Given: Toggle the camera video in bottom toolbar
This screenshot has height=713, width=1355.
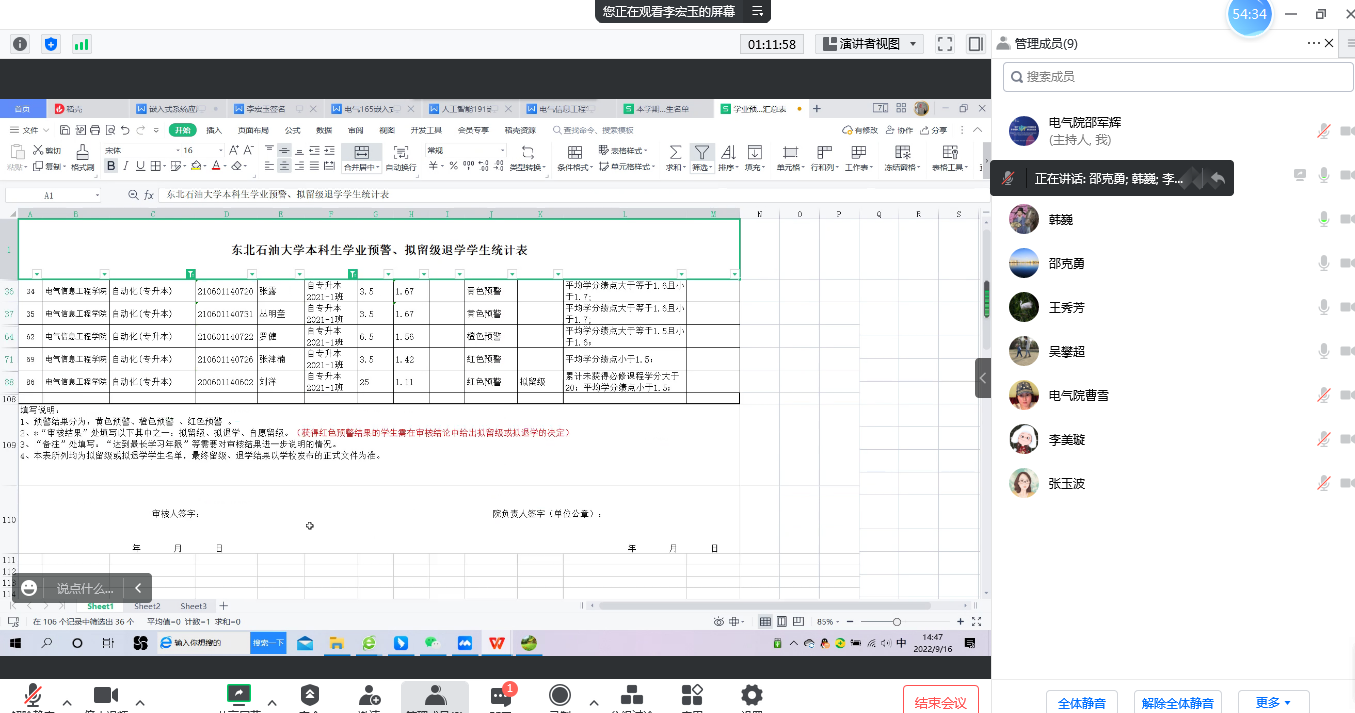Looking at the screenshot, I should point(106,695).
